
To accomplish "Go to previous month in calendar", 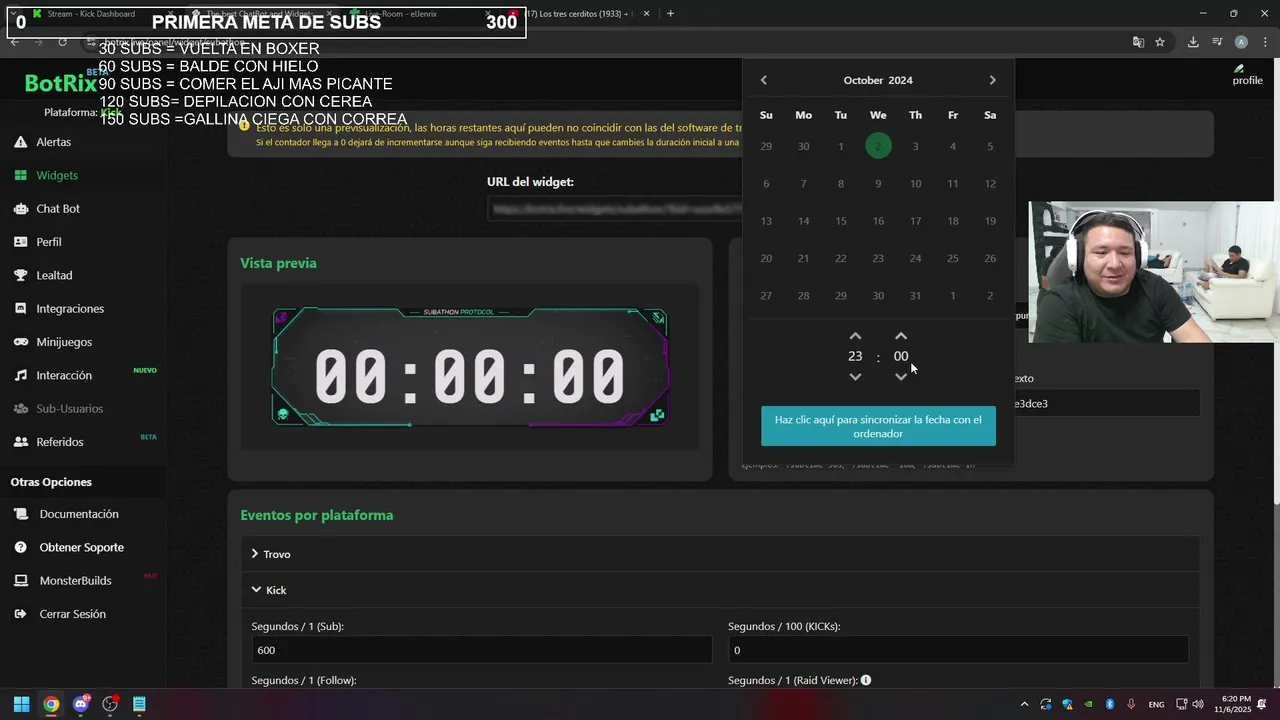I will [764, 80].
